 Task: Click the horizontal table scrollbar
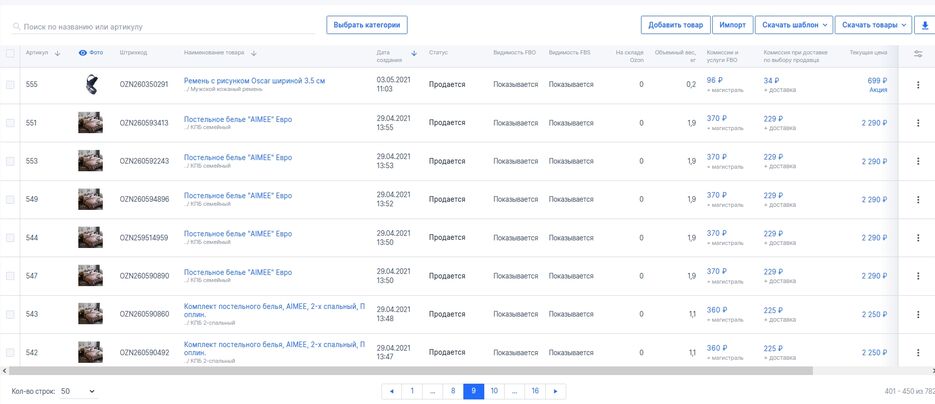410,371
